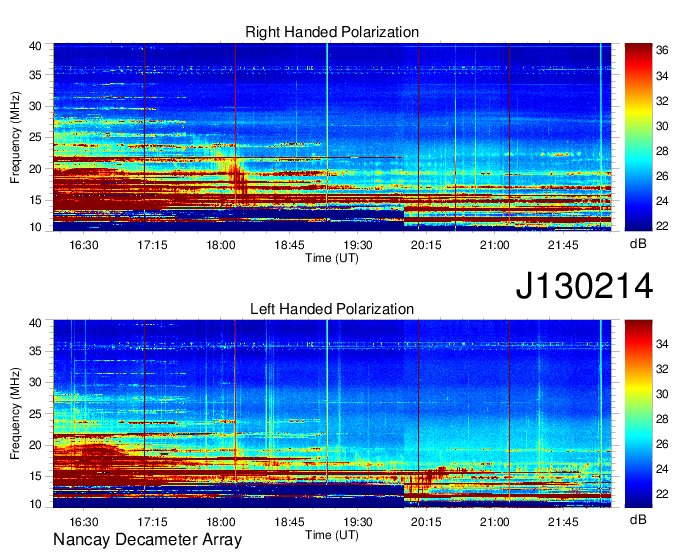Click the 15 MHz tick of Right Handed plot
680x552 pixels.
point(35,200)
